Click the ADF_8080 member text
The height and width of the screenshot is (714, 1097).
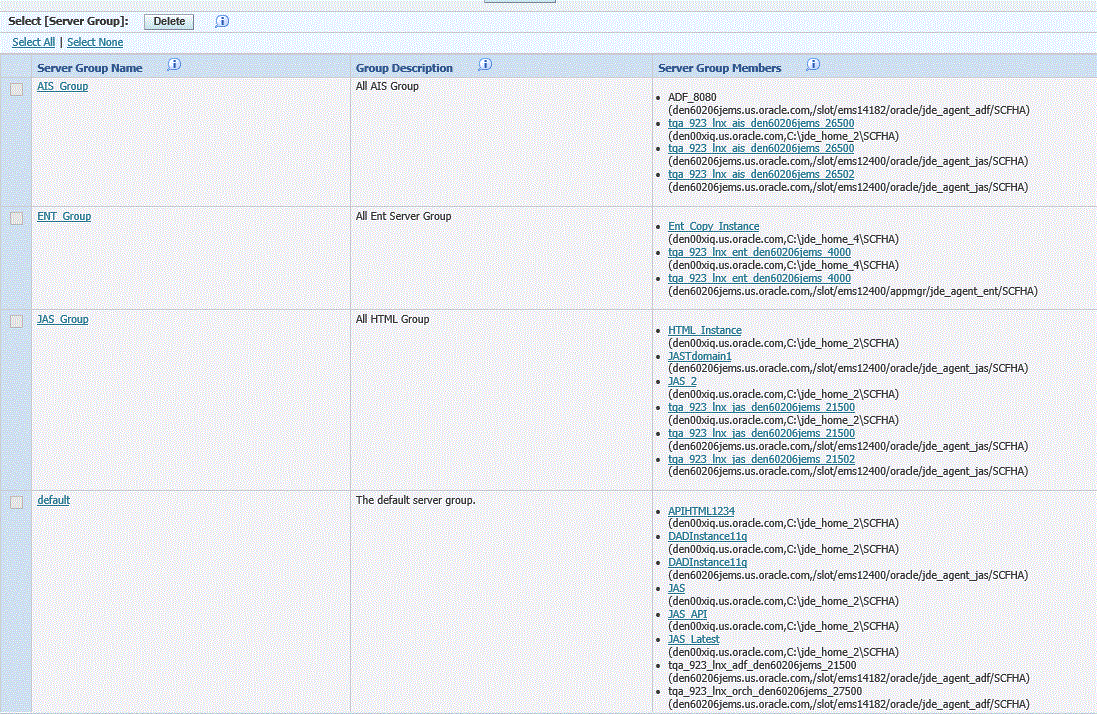[692, 97]
